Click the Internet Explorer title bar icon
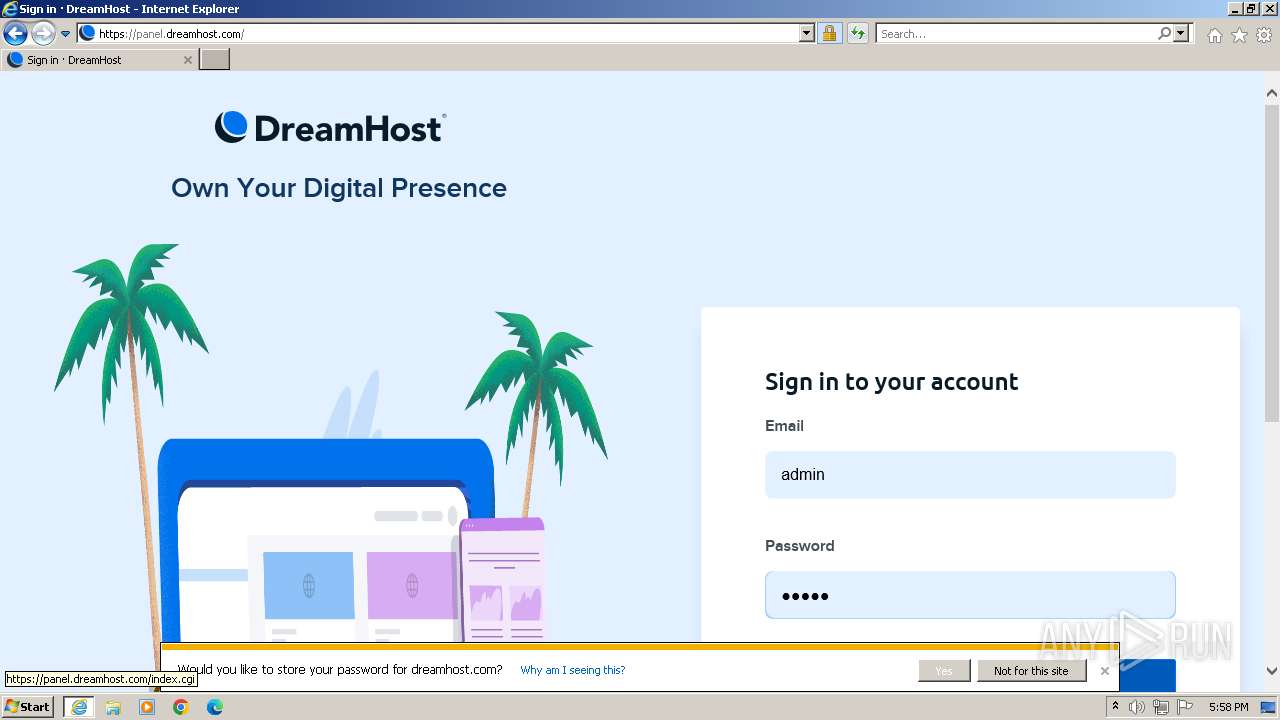The width and height of the screenshot is (1280, 720). [x=10, y=9]
